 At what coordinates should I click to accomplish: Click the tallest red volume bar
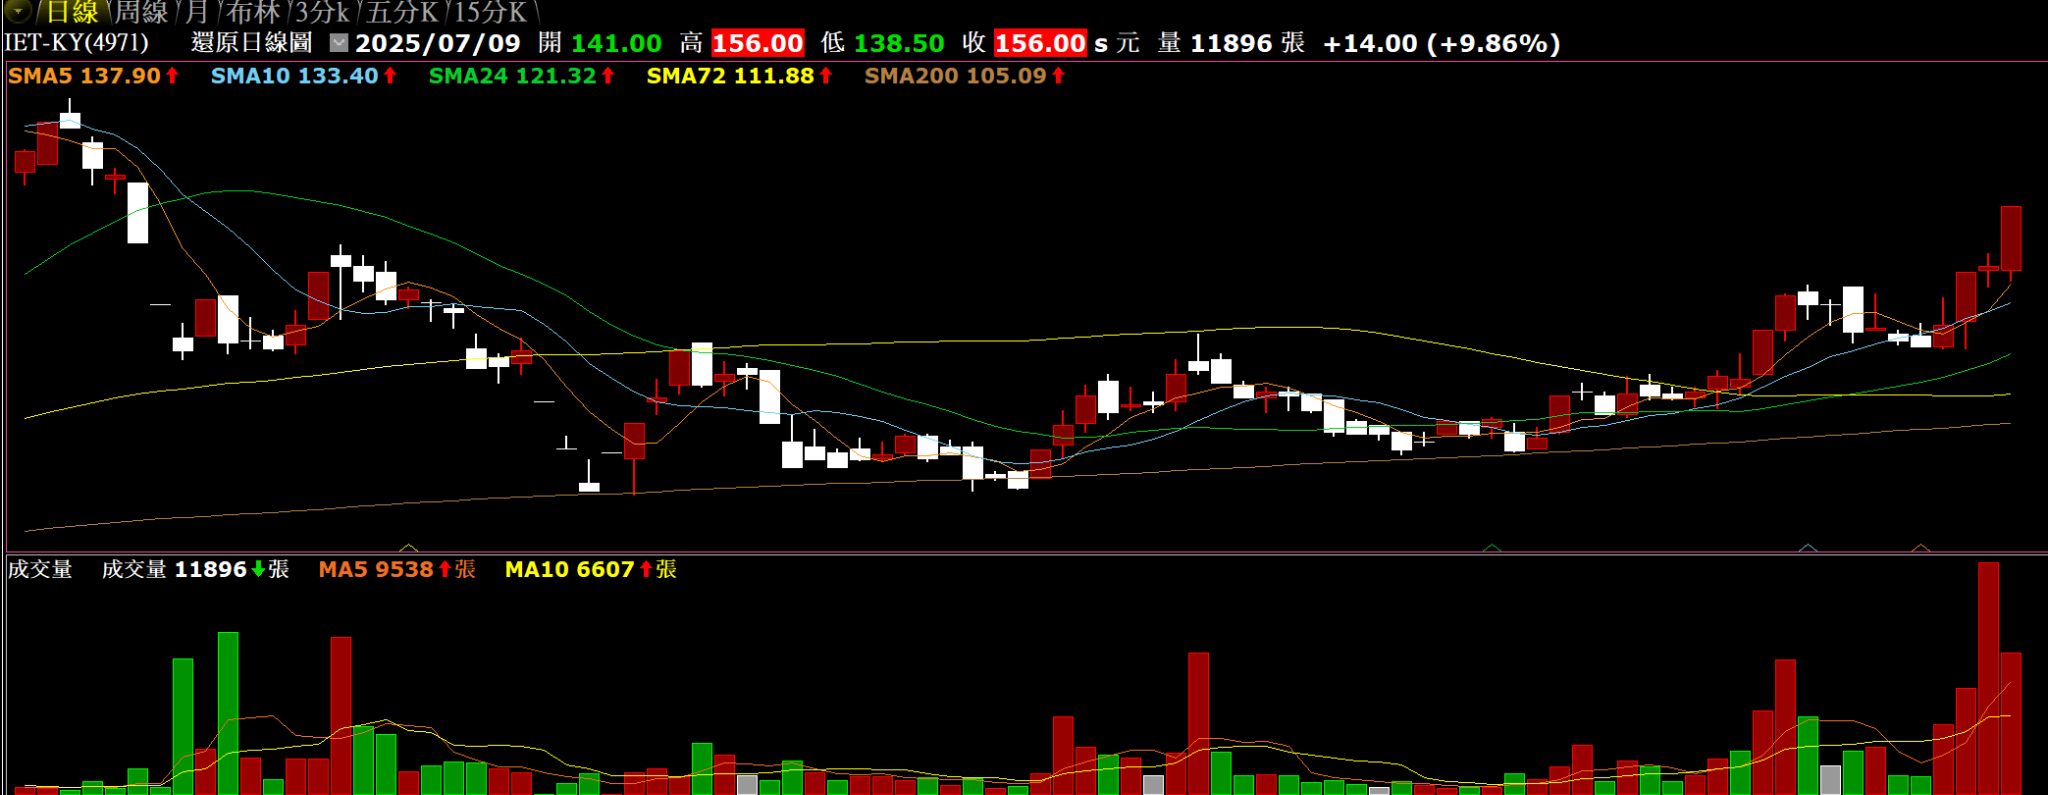(1988, 680)
